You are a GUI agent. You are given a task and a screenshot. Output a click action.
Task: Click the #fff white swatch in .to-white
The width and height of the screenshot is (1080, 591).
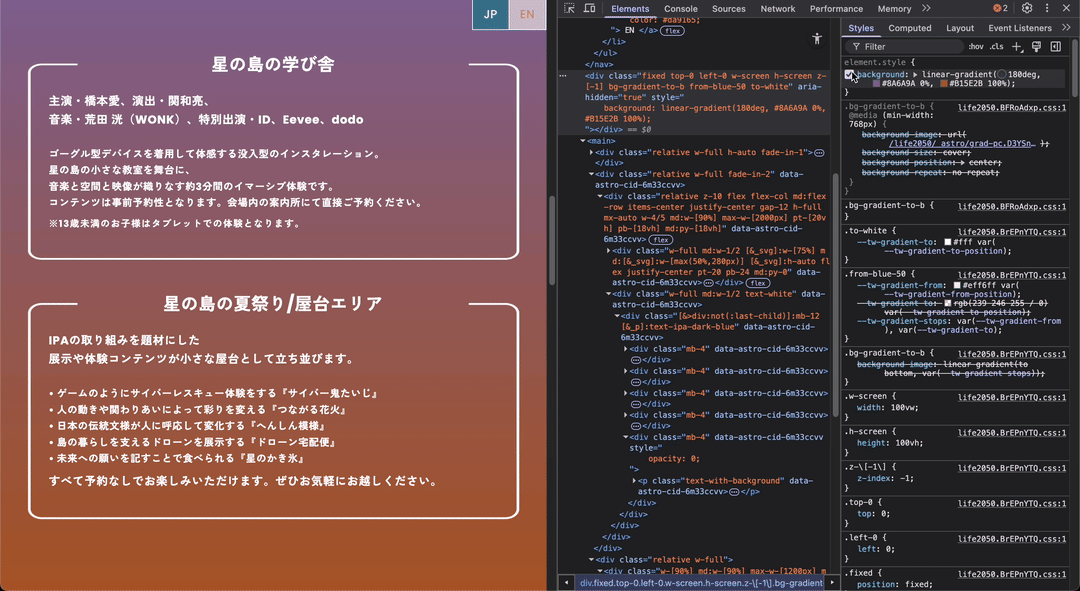pos(948,242)
